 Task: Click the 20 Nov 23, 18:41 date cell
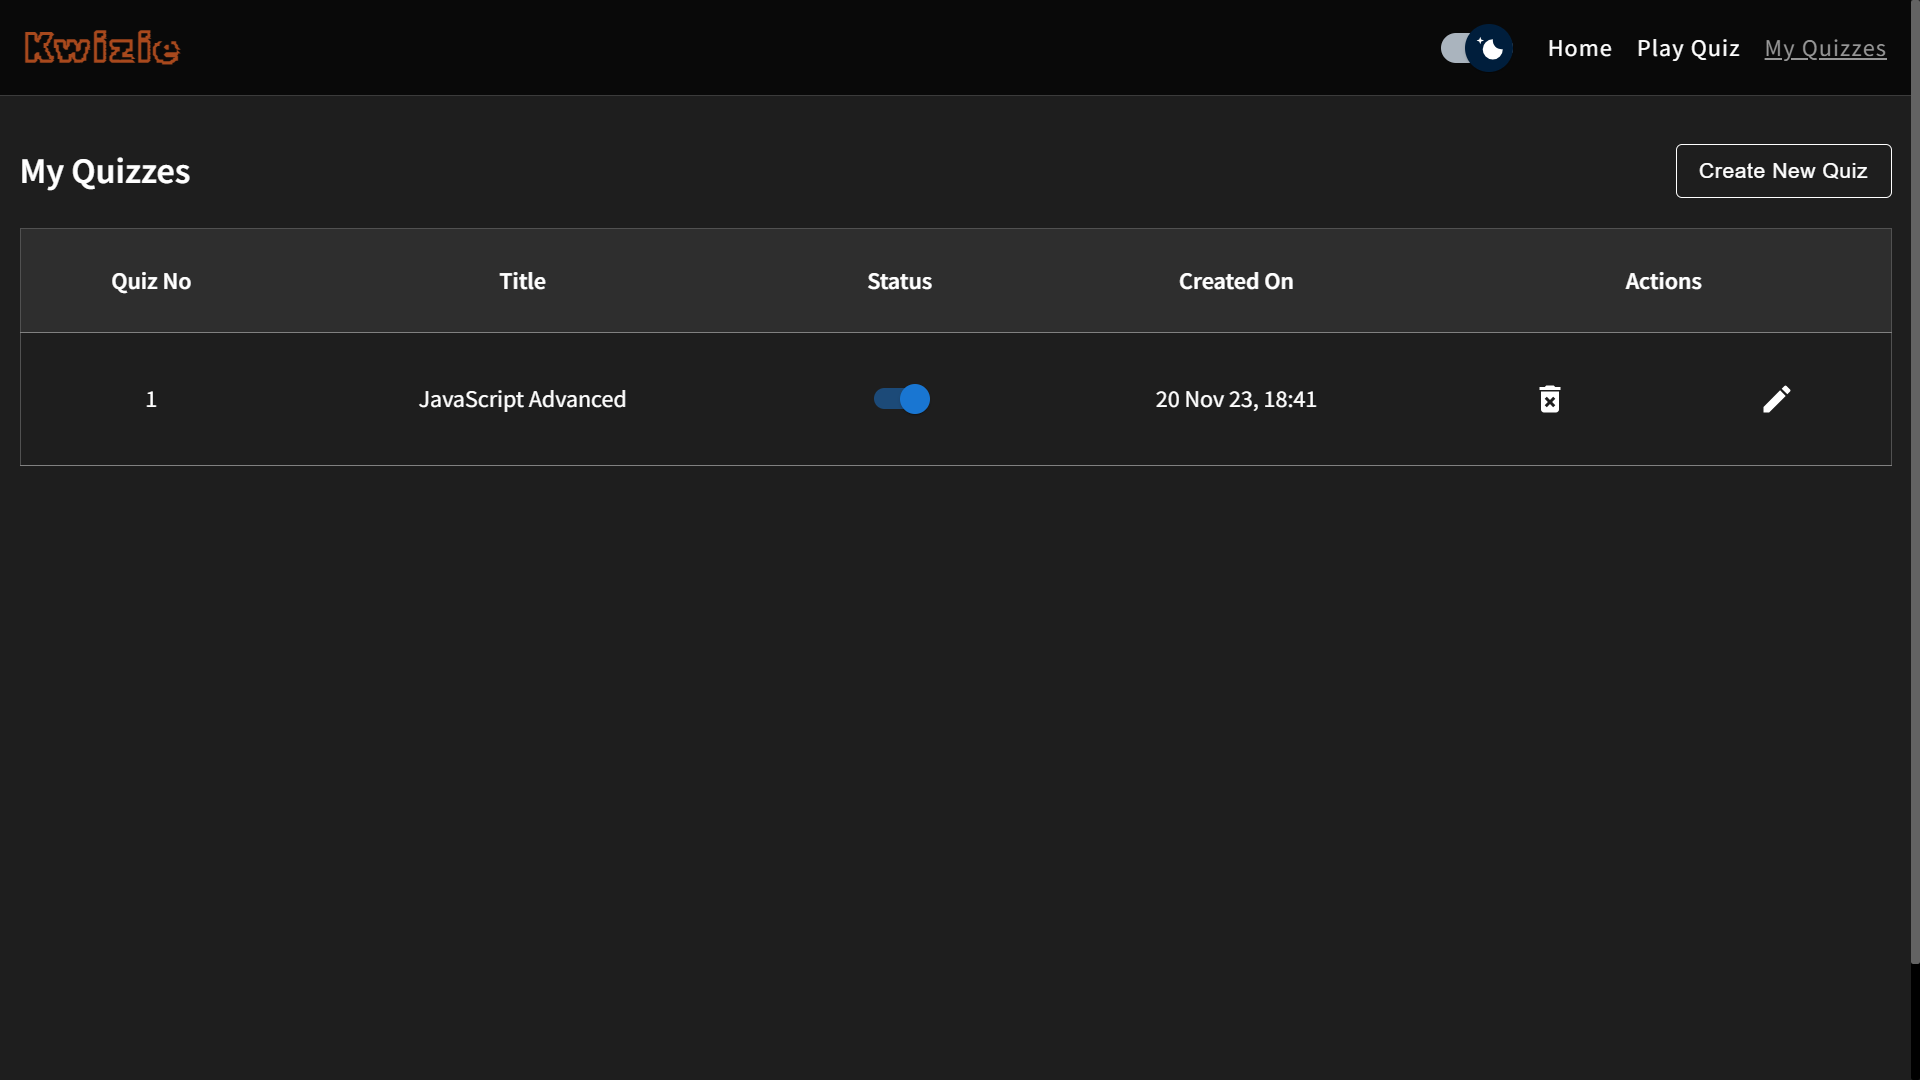pos(1235,399)
